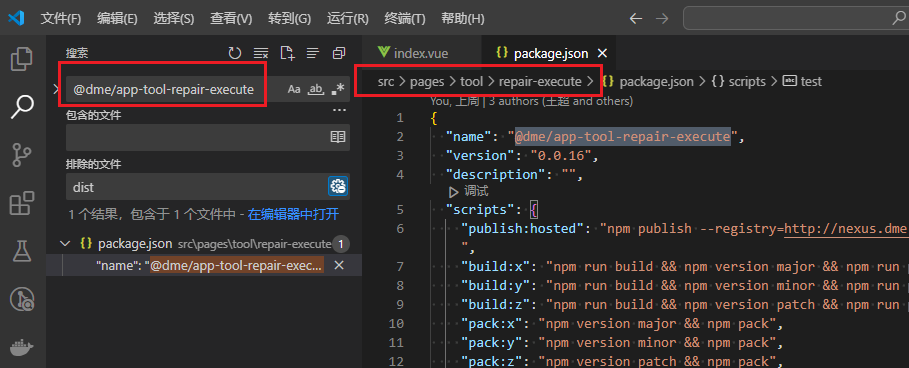Open the 编辑(E) menu
The height and width of the screenshot is (368, 909).
[x=117, y=19]
